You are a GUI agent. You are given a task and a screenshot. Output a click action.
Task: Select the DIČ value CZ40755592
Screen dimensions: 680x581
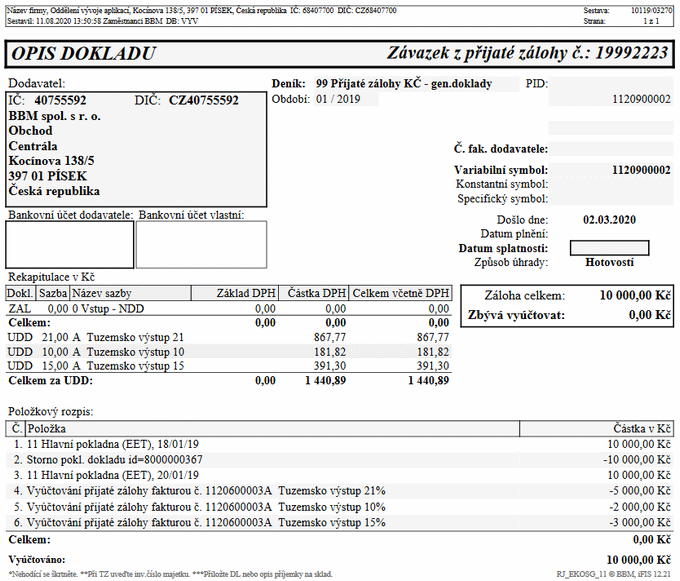click(203, 101)
